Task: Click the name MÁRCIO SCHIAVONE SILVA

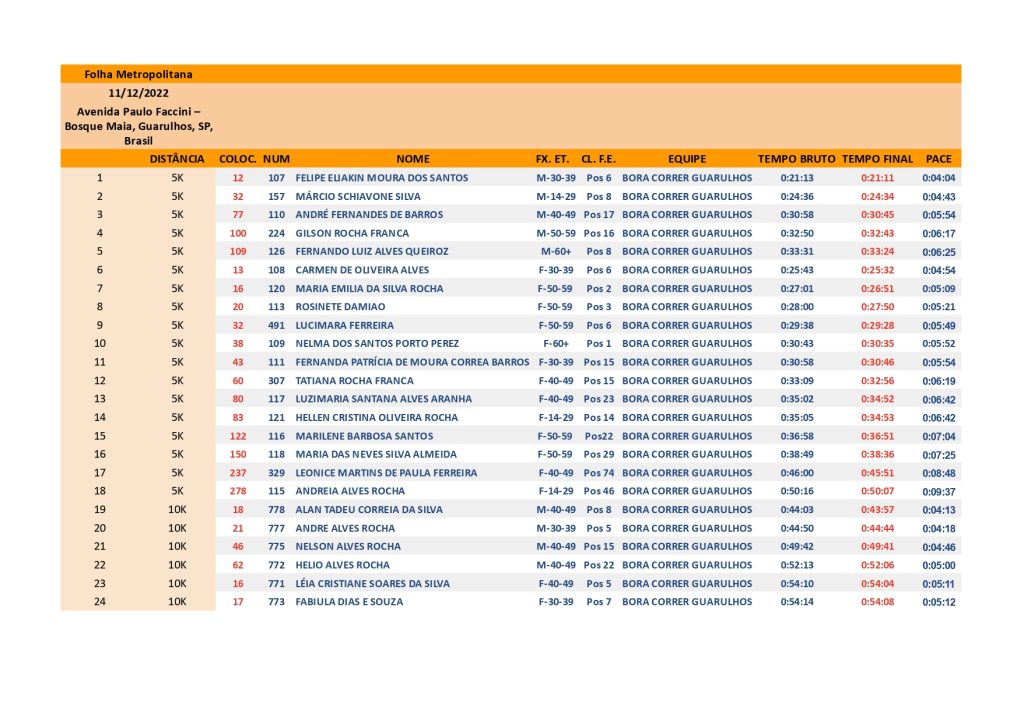Action: click(x=358, y=197)
